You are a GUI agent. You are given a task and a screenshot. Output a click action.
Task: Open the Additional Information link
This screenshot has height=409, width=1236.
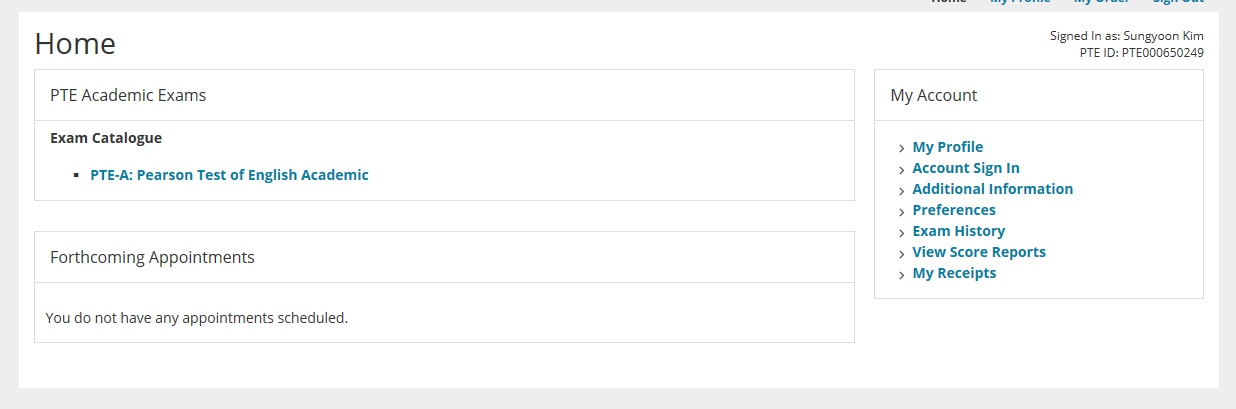point(992,189)
